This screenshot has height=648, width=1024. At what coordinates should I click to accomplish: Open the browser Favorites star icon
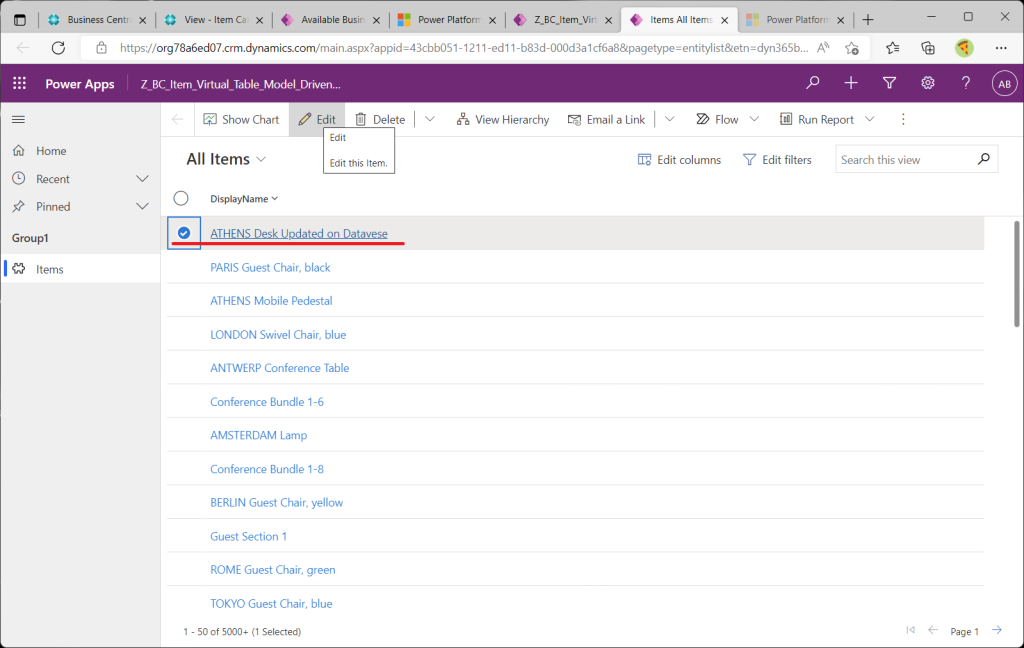(893, 48)
